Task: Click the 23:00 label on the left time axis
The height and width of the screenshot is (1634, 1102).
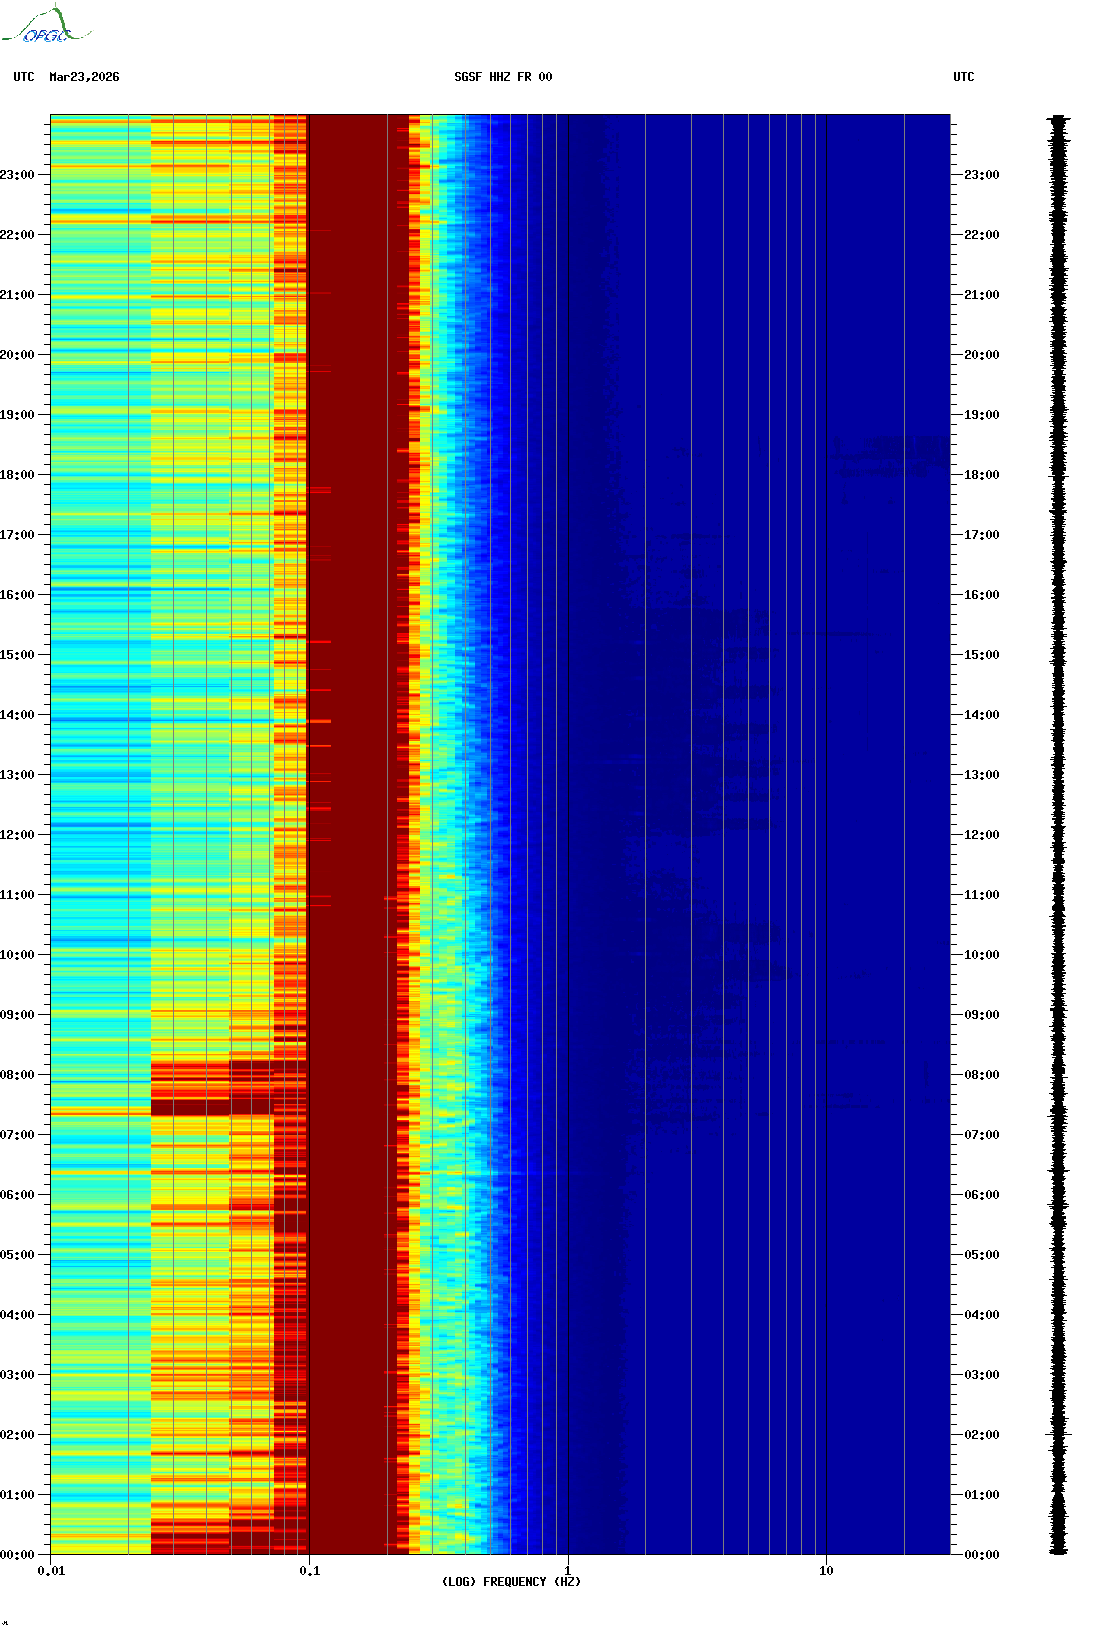Action: 17,175
